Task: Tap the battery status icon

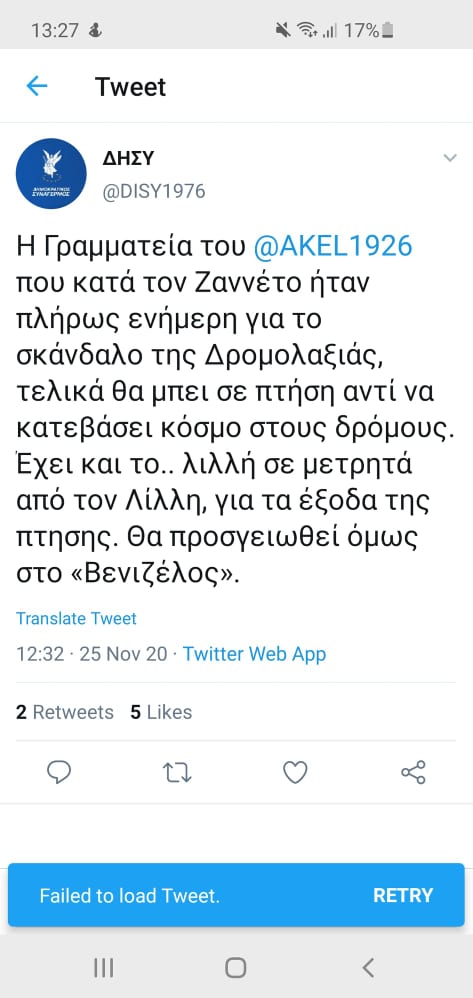Action: (x=388, y=29)
